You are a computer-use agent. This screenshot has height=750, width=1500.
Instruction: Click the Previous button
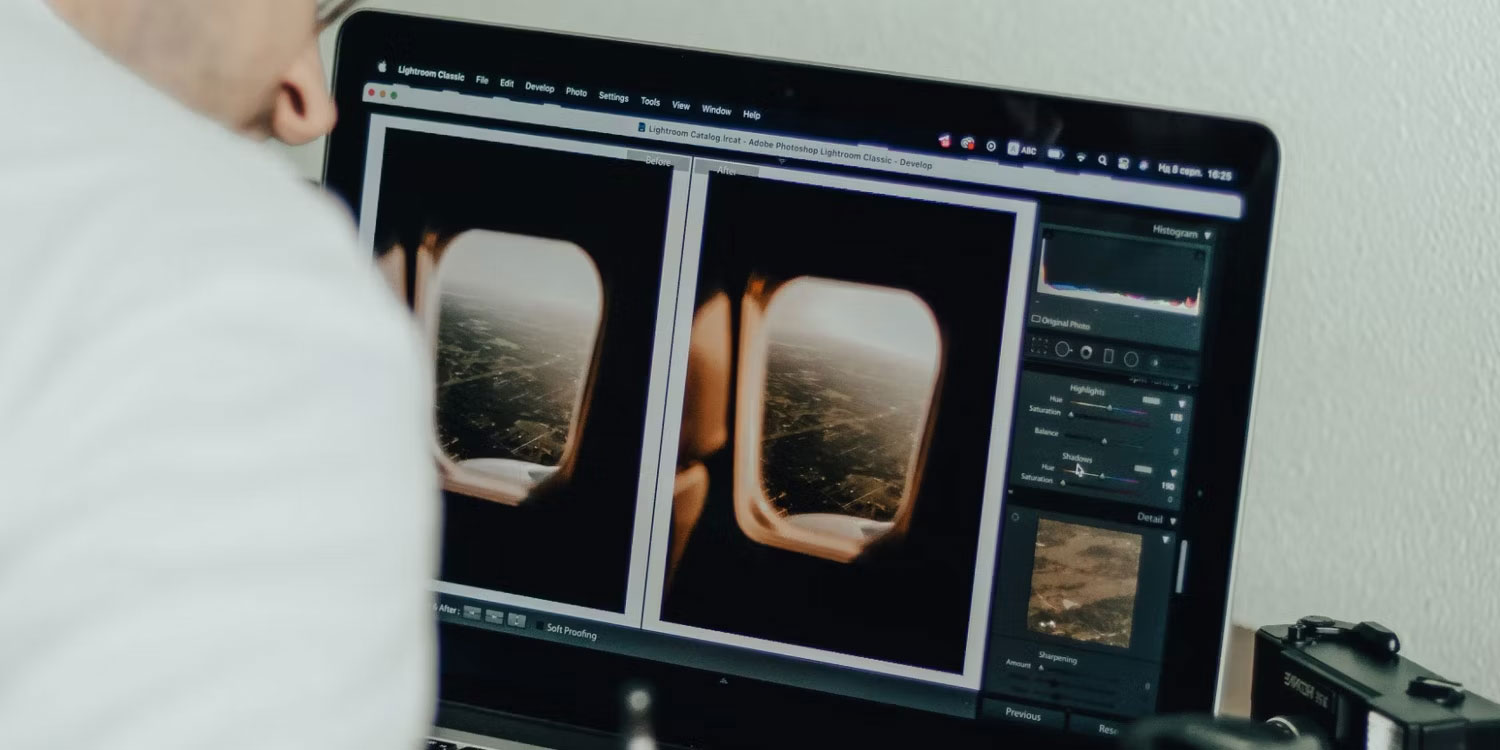[1022, 714]
